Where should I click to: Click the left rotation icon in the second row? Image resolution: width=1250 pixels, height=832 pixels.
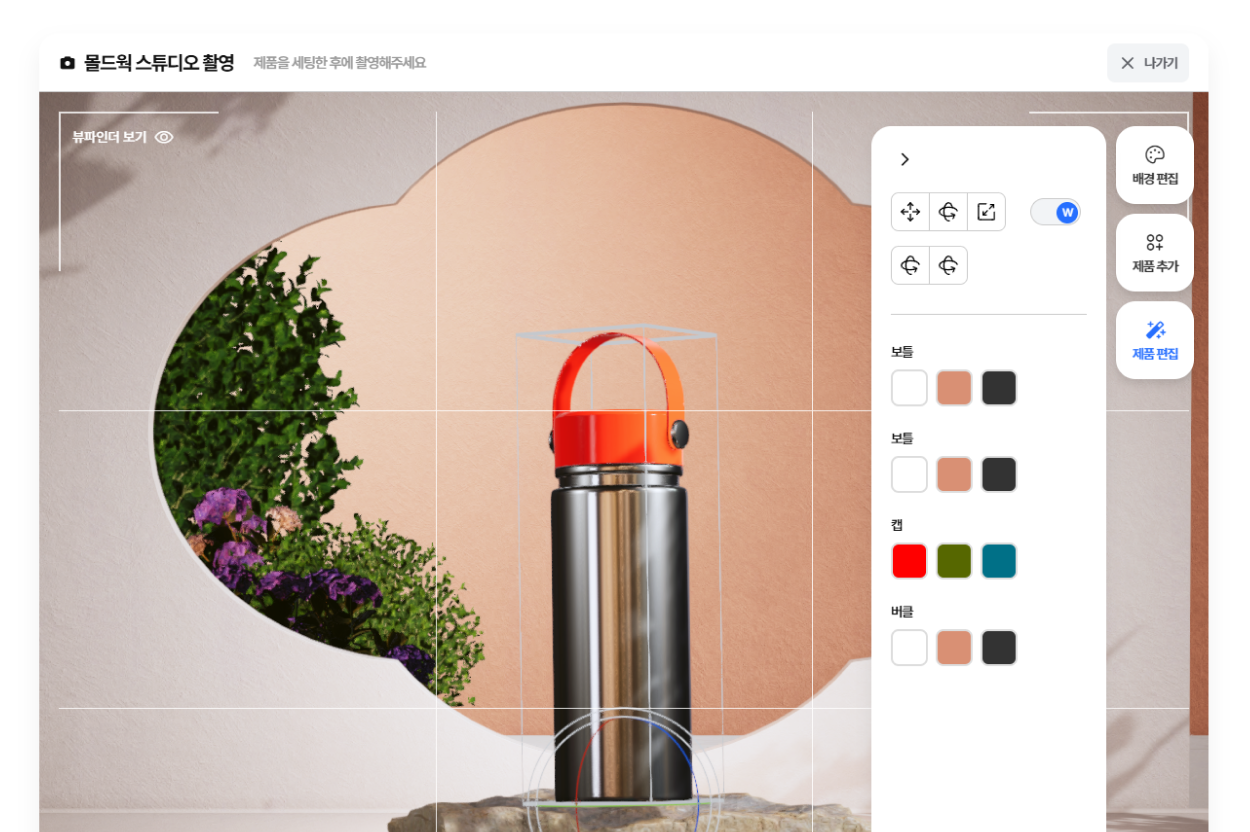(x=910, y=265)
